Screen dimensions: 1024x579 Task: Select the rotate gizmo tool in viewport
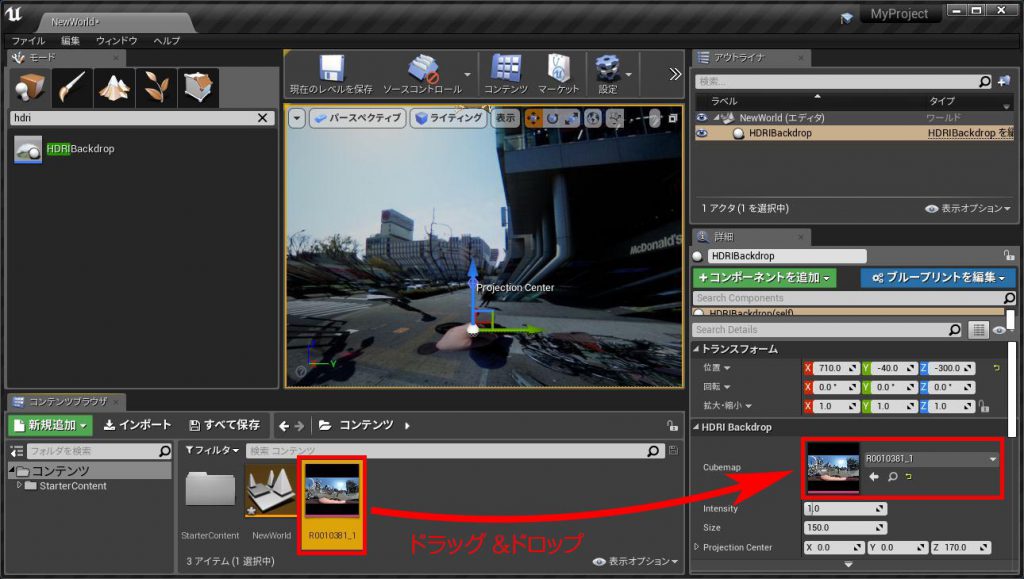pyautogui.click(x=552, y=118)
